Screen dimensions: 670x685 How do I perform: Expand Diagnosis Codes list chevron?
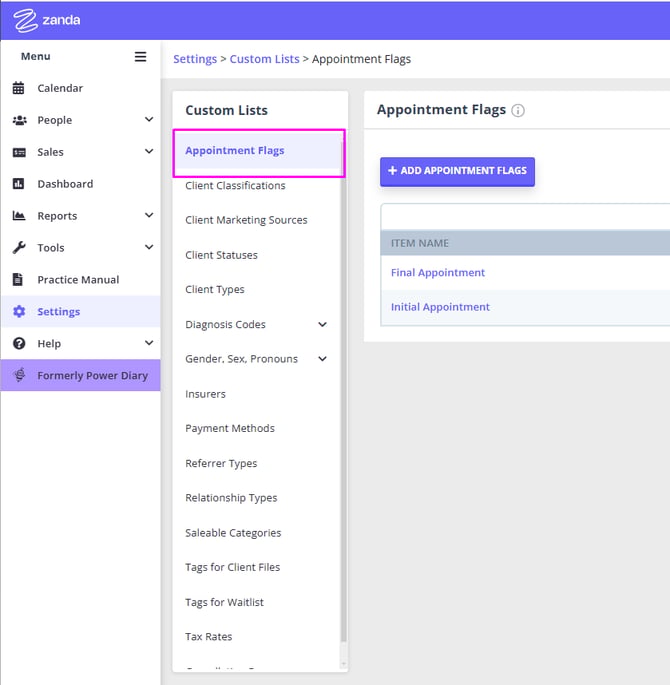[322, 325]
